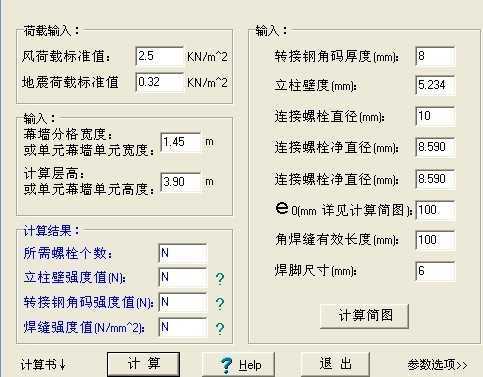Click the 荷载输入 group label
The image size is (483, 377).
[x=52, y=31]
